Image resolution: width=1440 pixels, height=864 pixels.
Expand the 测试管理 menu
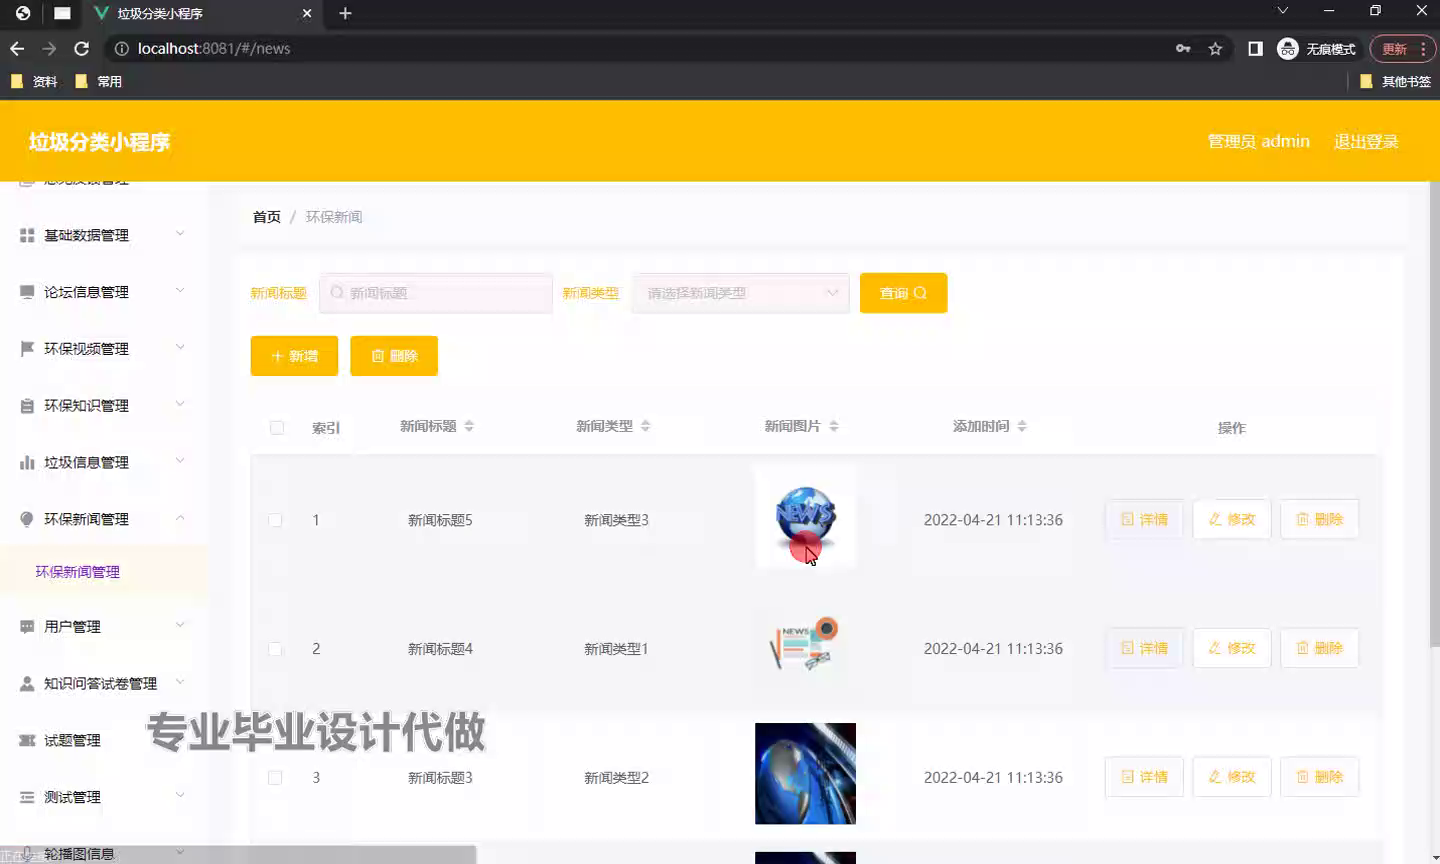tap(180, 797)
